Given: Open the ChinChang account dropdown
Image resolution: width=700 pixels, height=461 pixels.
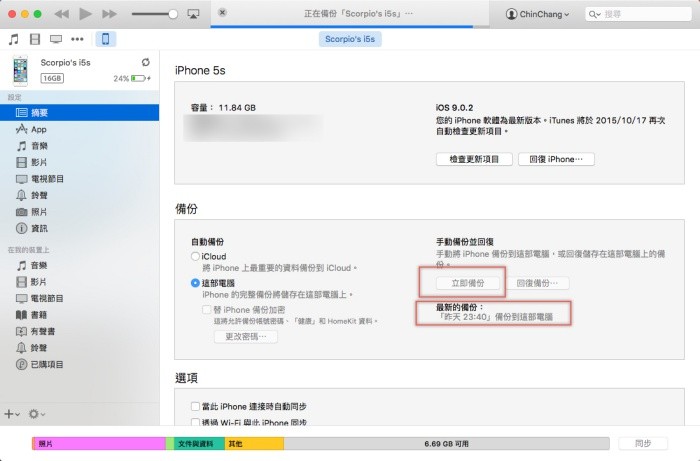Looking at the screenshot, I should [x=538, y=15].
